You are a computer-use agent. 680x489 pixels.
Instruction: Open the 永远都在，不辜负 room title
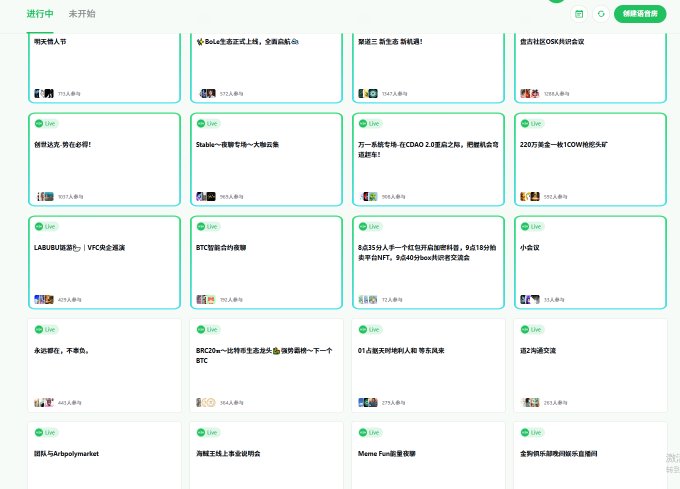[62, 351]
